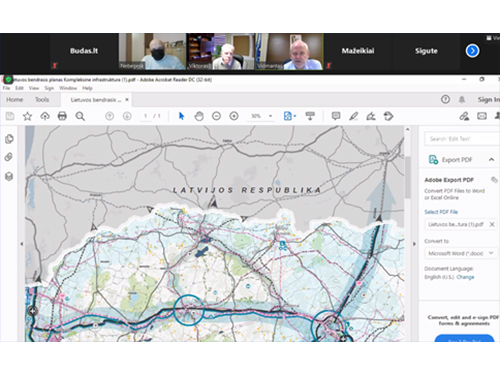Image resolution: width=500 pixels, height=375 pixels.
Task: Click Change document language link
Action: (465, 277)
